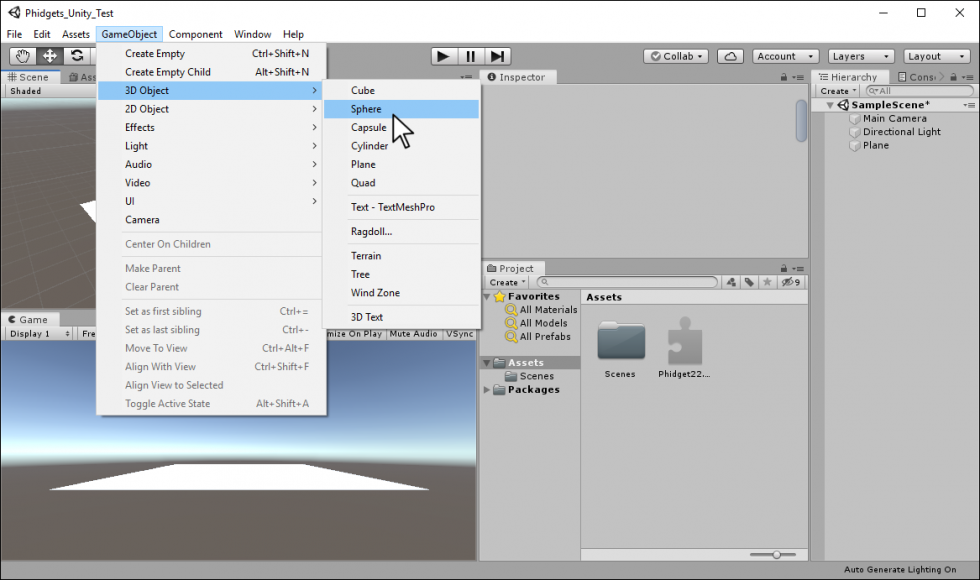Click the Step frame button
Viewport: 980px width, 580px height.
coord(497,56)
